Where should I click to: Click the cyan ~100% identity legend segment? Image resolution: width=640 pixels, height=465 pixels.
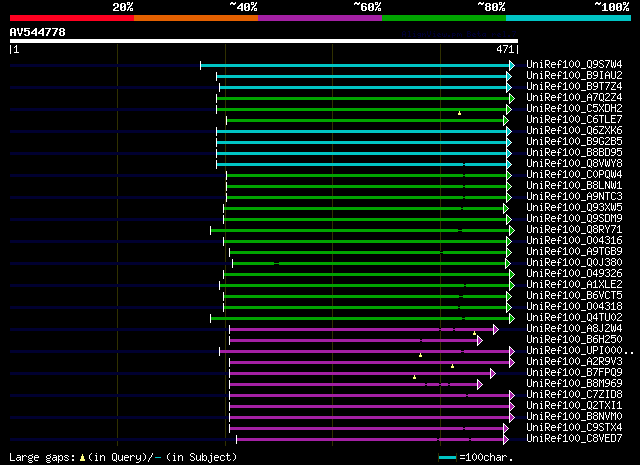click(569, 18)
